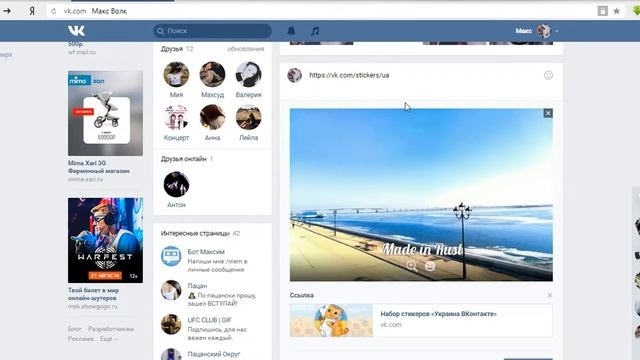Open Mima Xari 3G ad title
The height and width of the screenshot is (360, 640).
(99, 167)
